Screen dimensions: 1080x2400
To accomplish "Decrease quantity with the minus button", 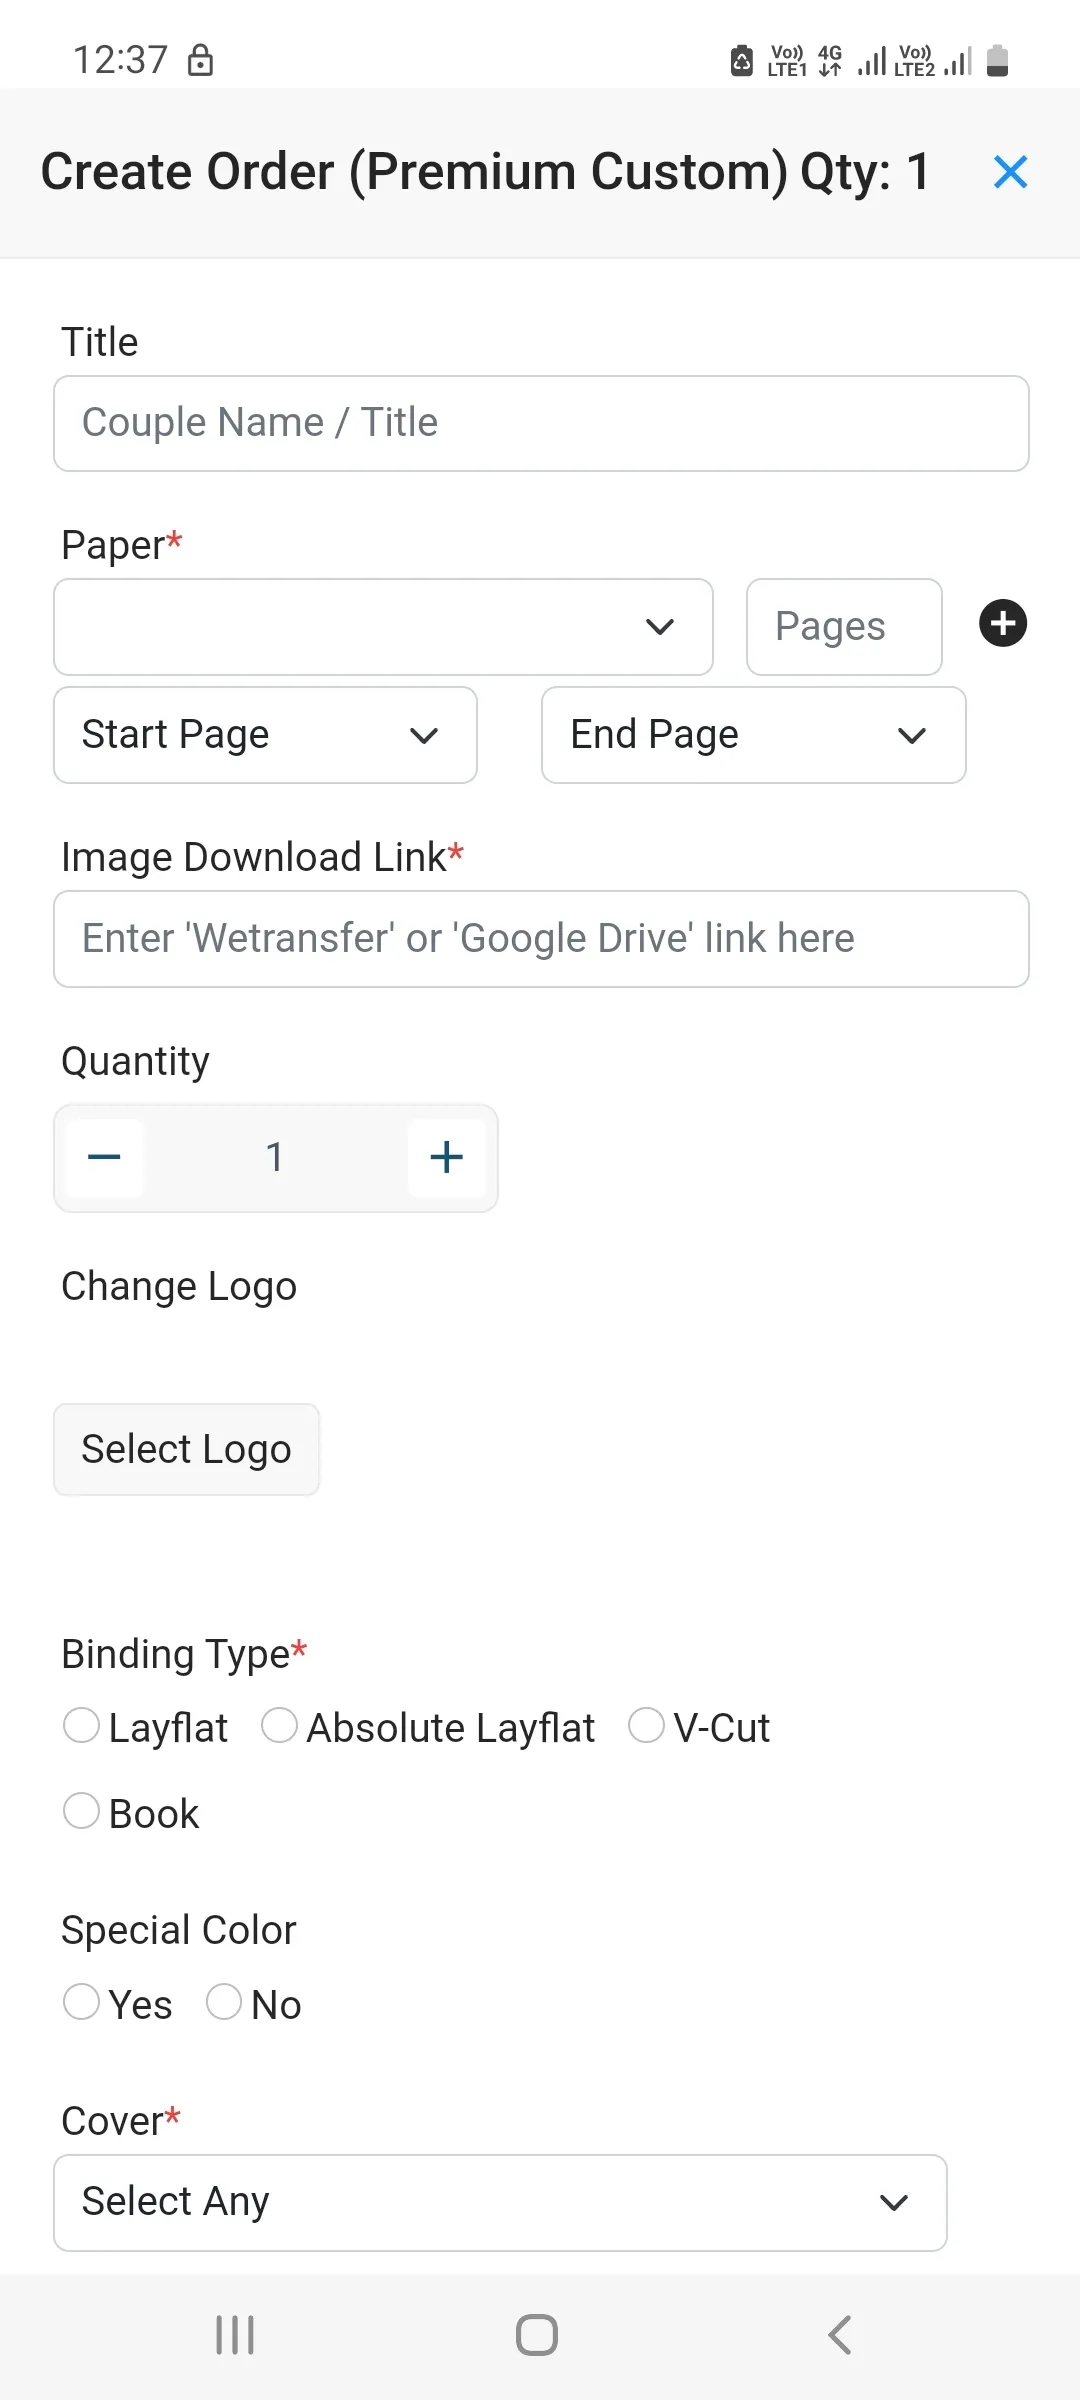I will (104, 1158).
